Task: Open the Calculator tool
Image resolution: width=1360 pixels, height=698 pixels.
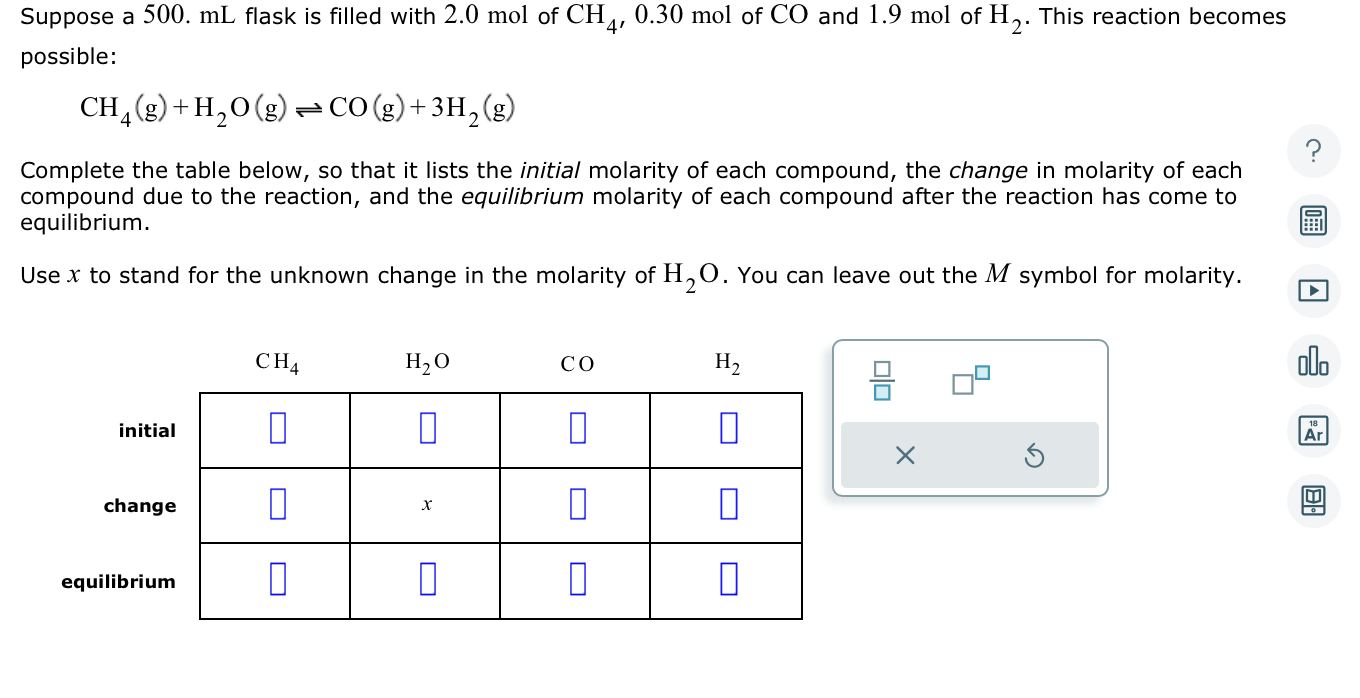Action: click(x=1313, y=221)
